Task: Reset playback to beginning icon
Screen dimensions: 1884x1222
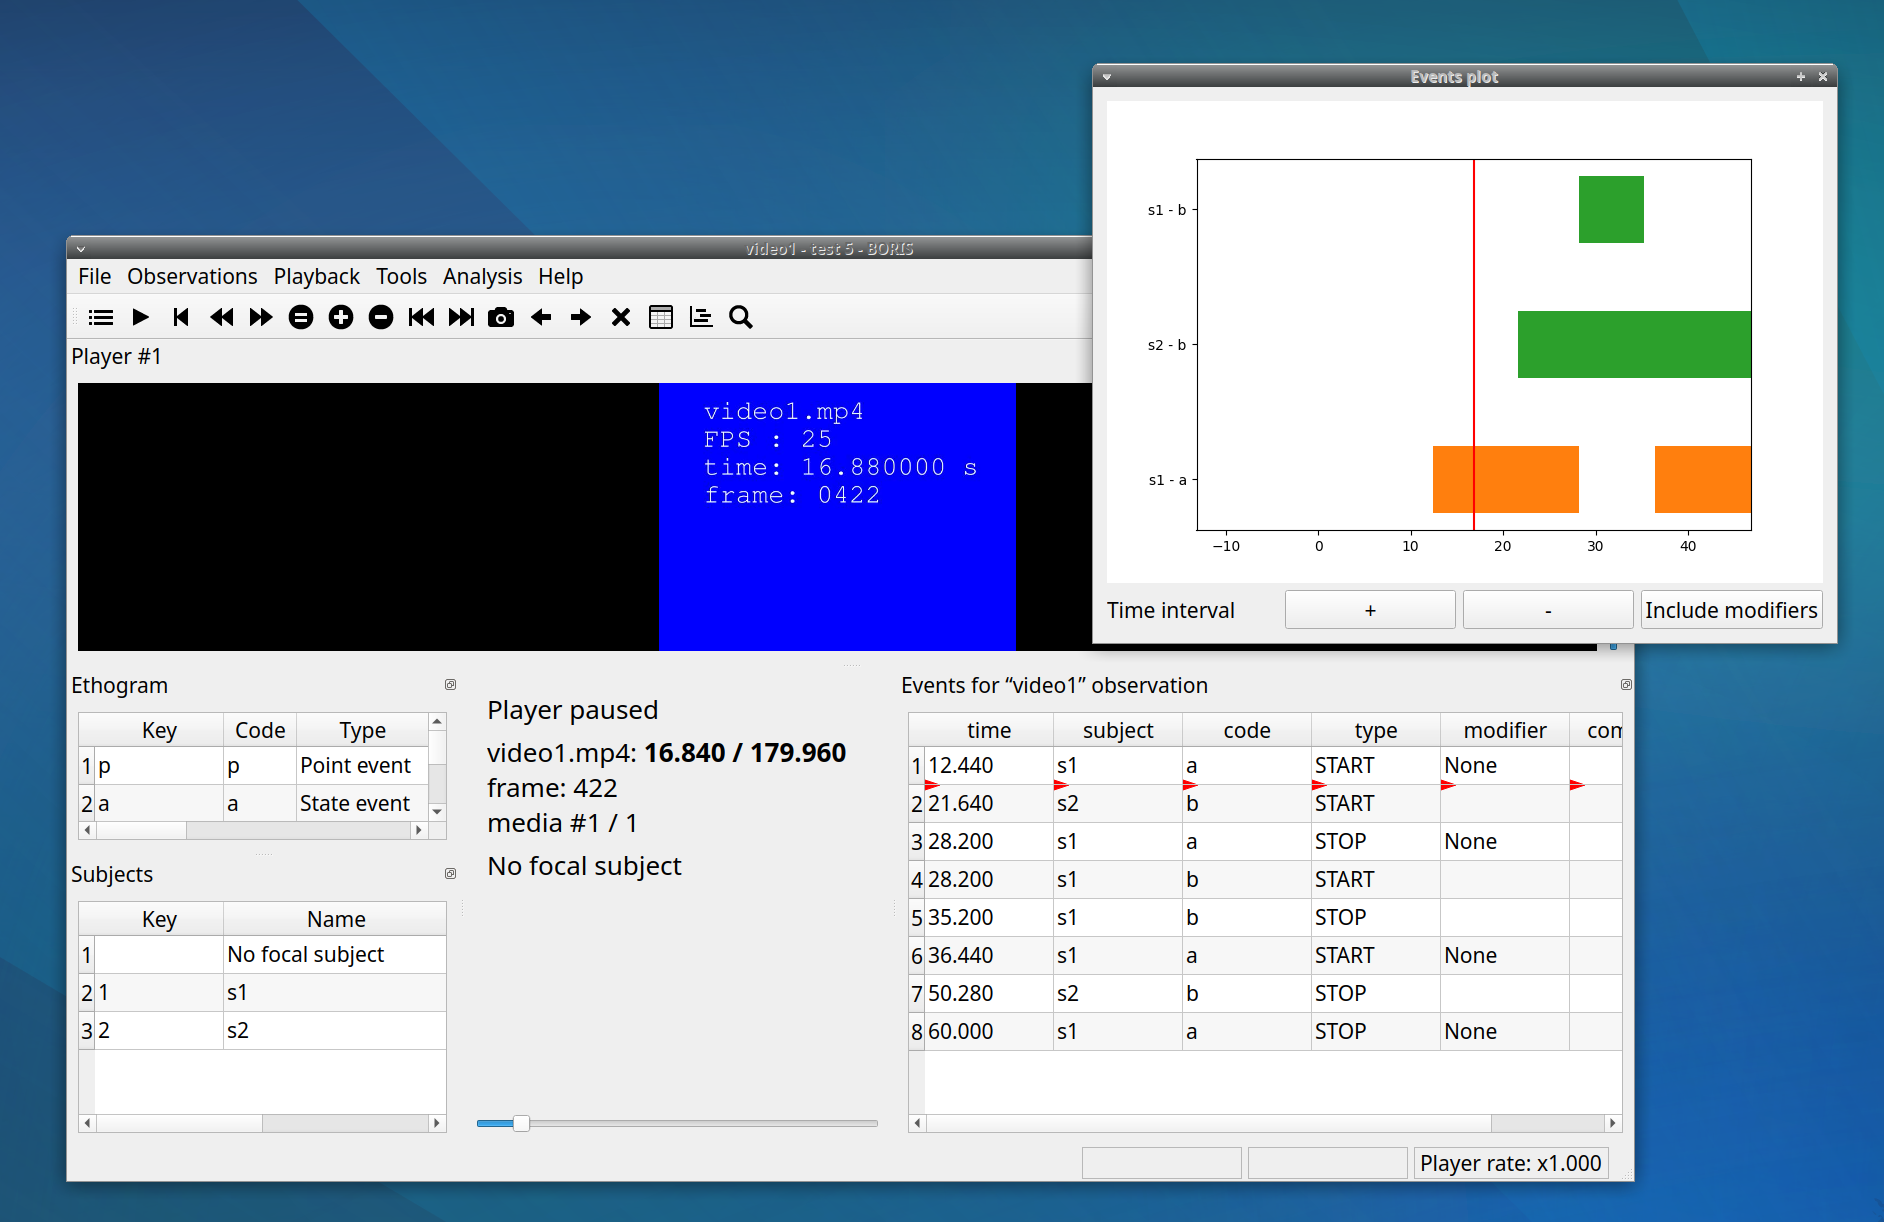Action: pyautogui.click(x=181, y=317)
